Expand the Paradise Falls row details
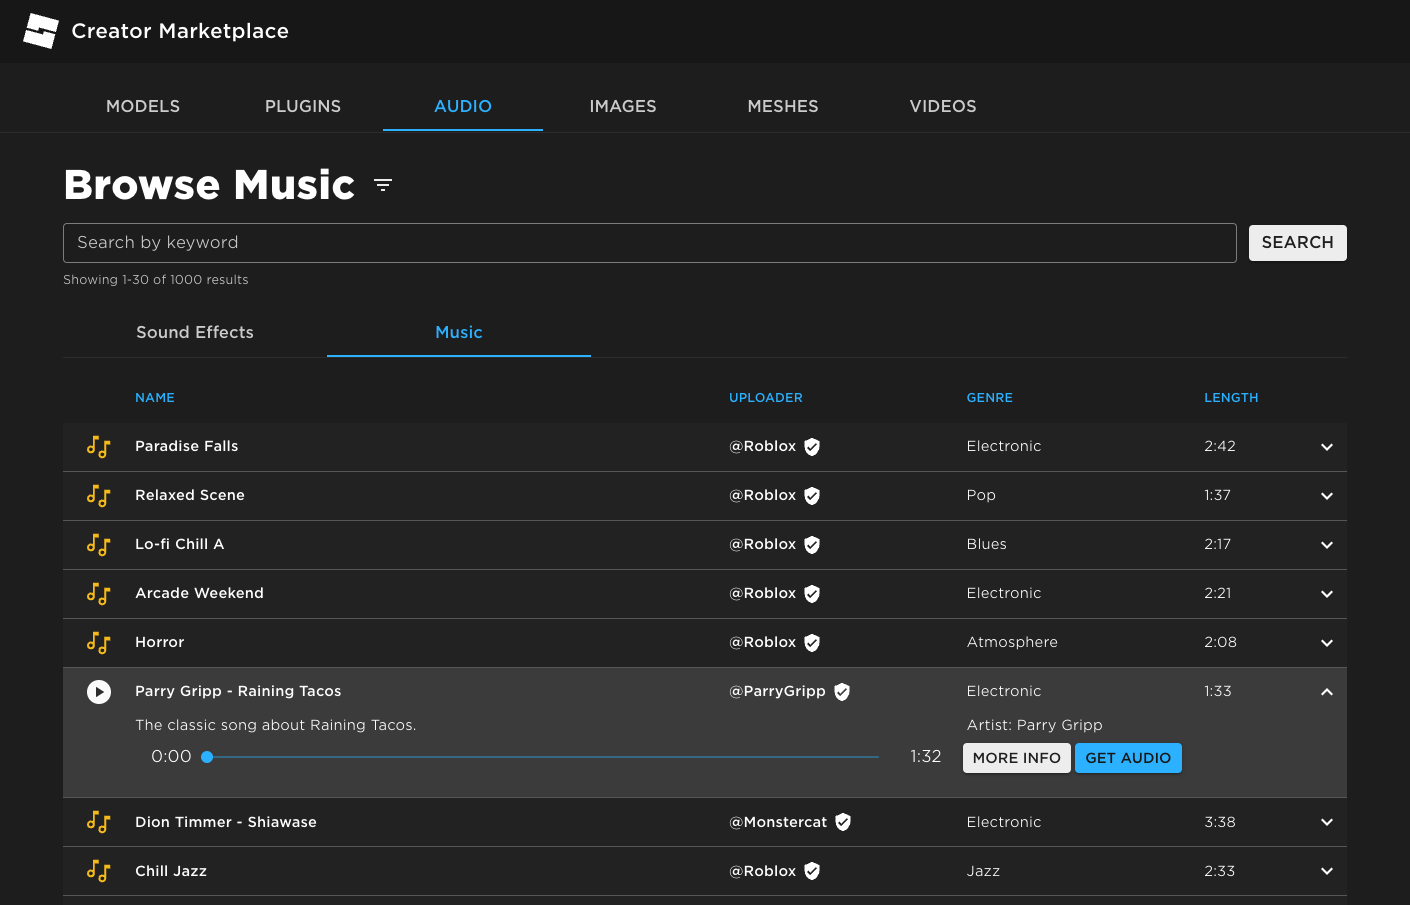Screen dimensions: 1410x905 point(1326,447)
